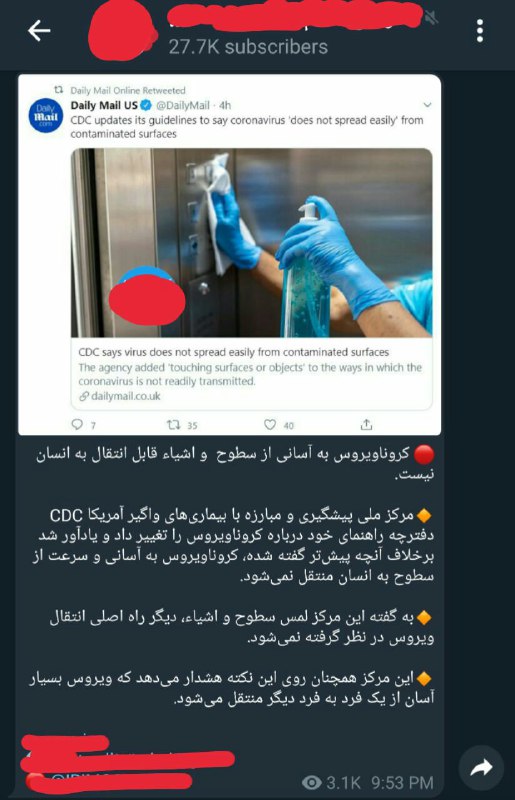
Task: Tap the 9:53 PM message timestamp
Action: [x=402, y=782]
